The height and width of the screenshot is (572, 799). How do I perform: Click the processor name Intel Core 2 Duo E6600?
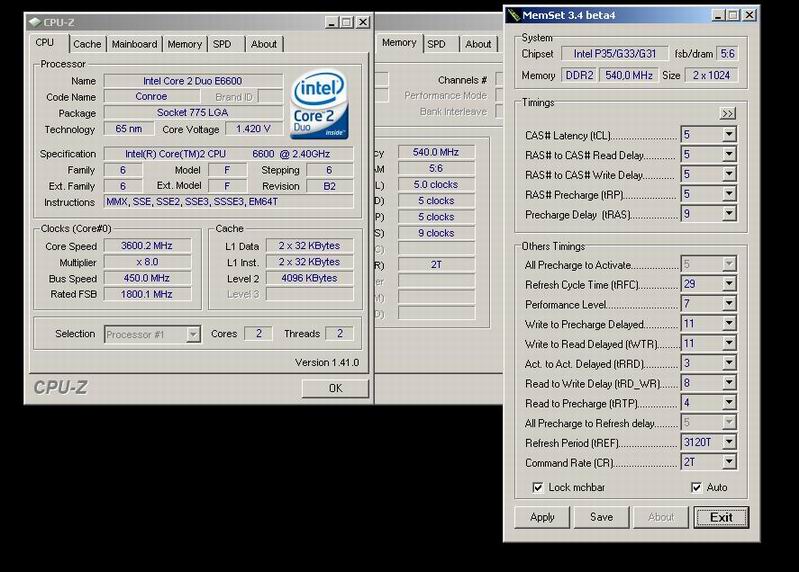(x=193, y=81)
